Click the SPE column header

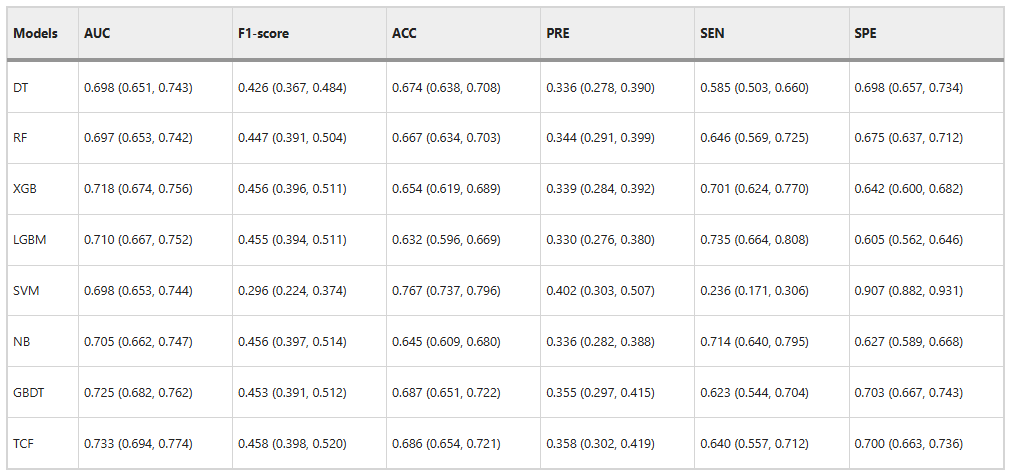point(866,33)
